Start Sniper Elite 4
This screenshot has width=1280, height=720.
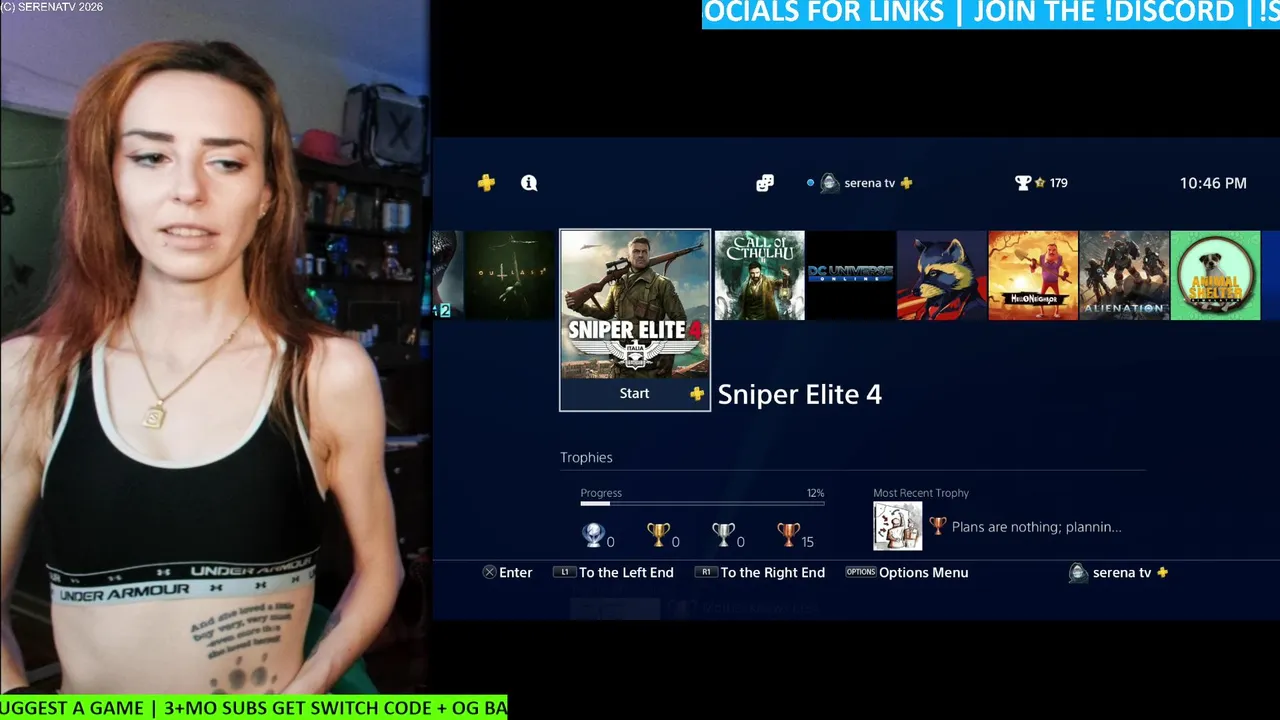(x=634, y=394)
